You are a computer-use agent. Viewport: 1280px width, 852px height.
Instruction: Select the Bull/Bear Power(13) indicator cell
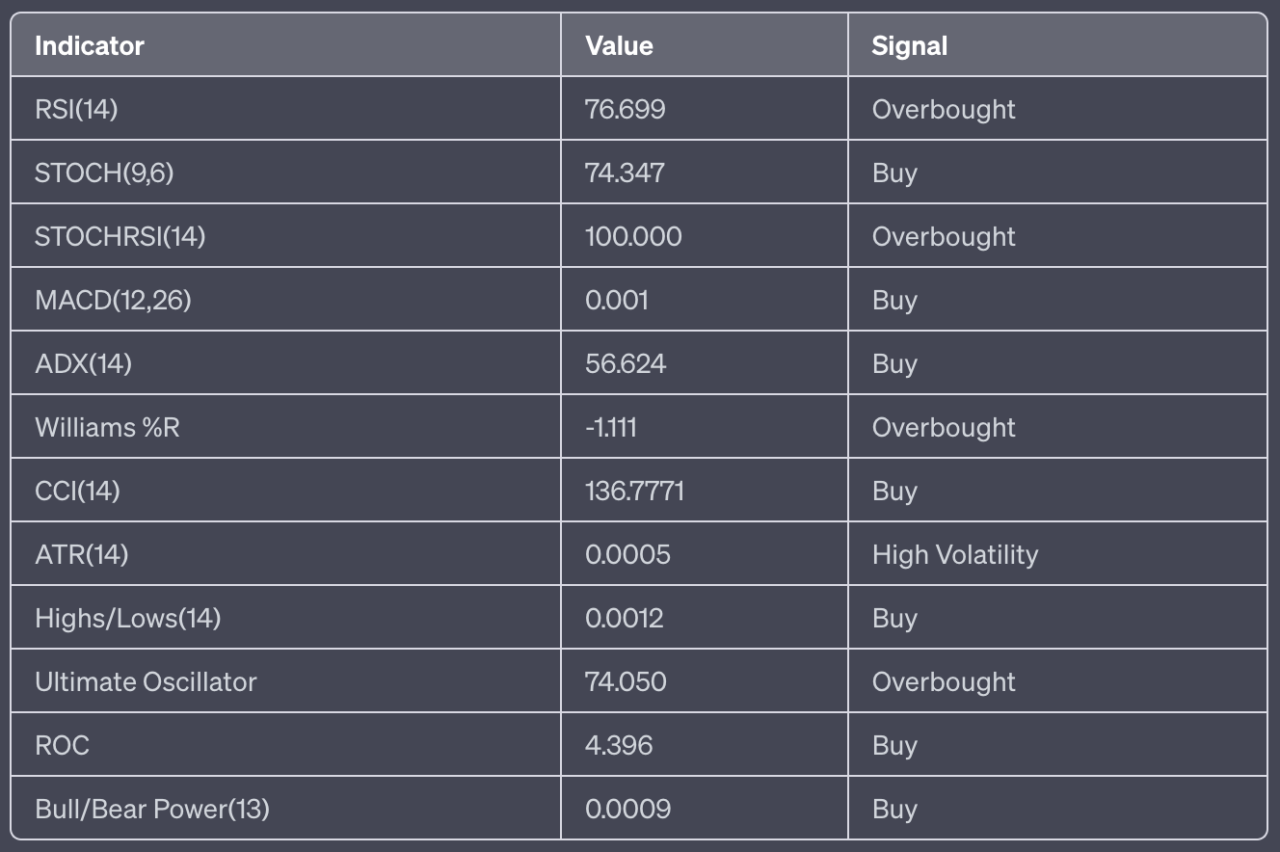click(152, 809)
